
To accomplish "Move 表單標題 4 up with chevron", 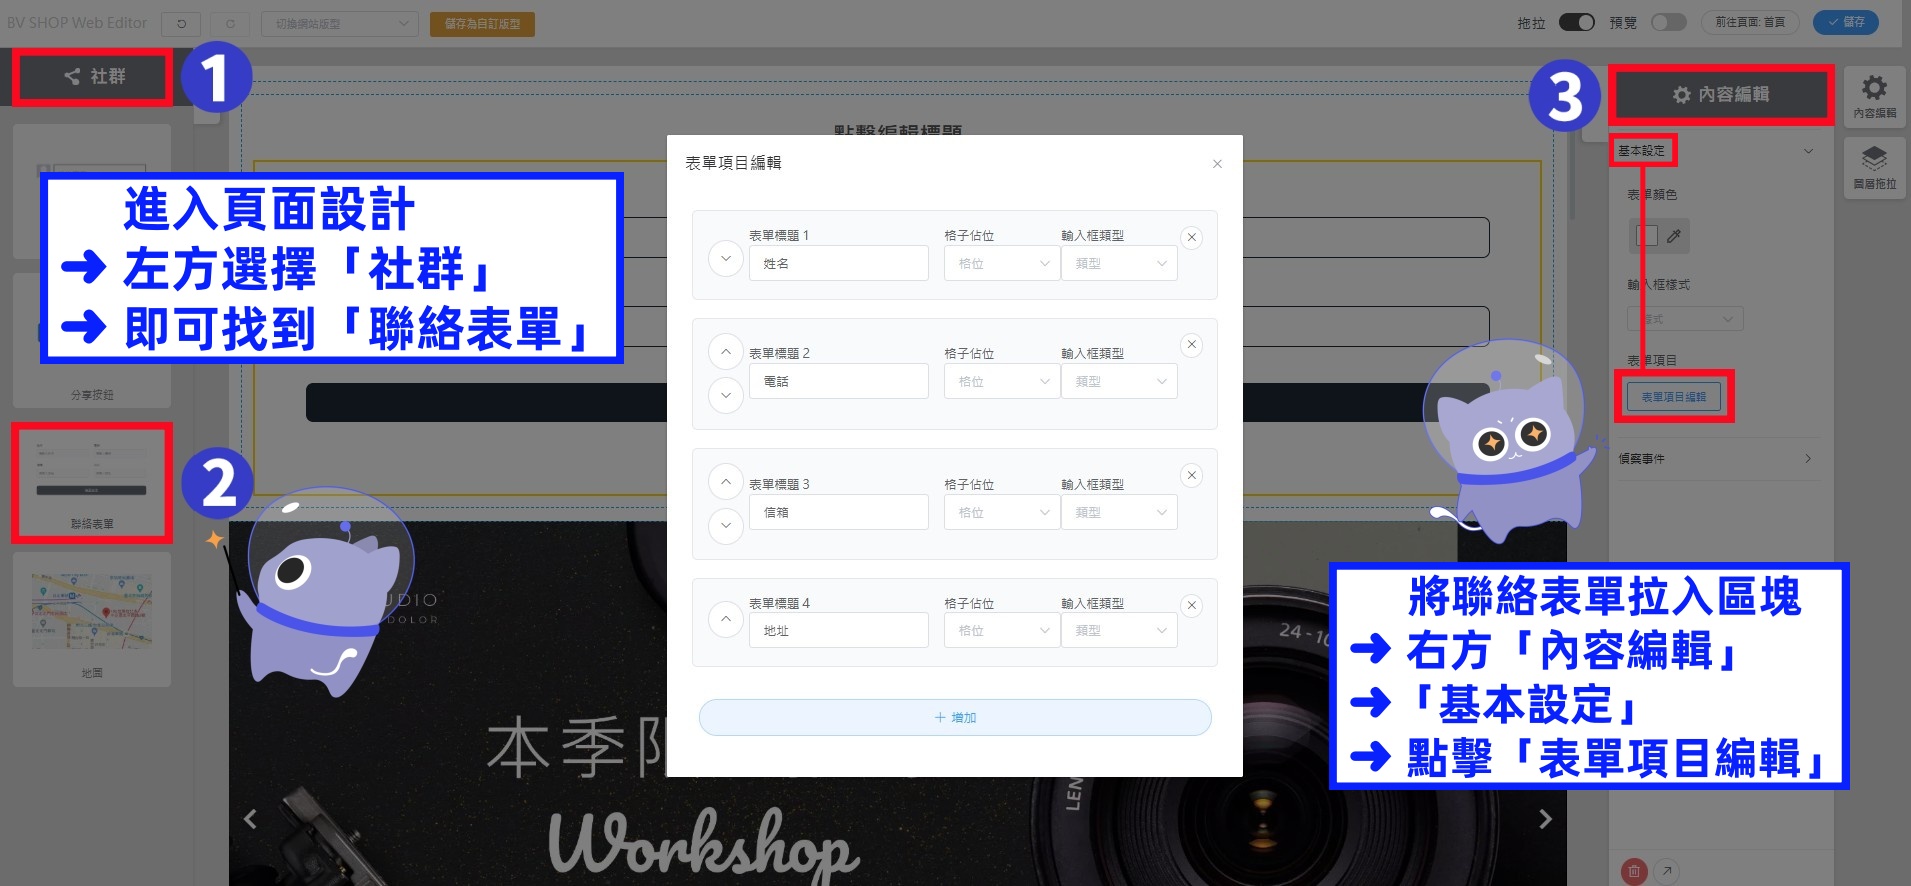I will tap(726, 619).
